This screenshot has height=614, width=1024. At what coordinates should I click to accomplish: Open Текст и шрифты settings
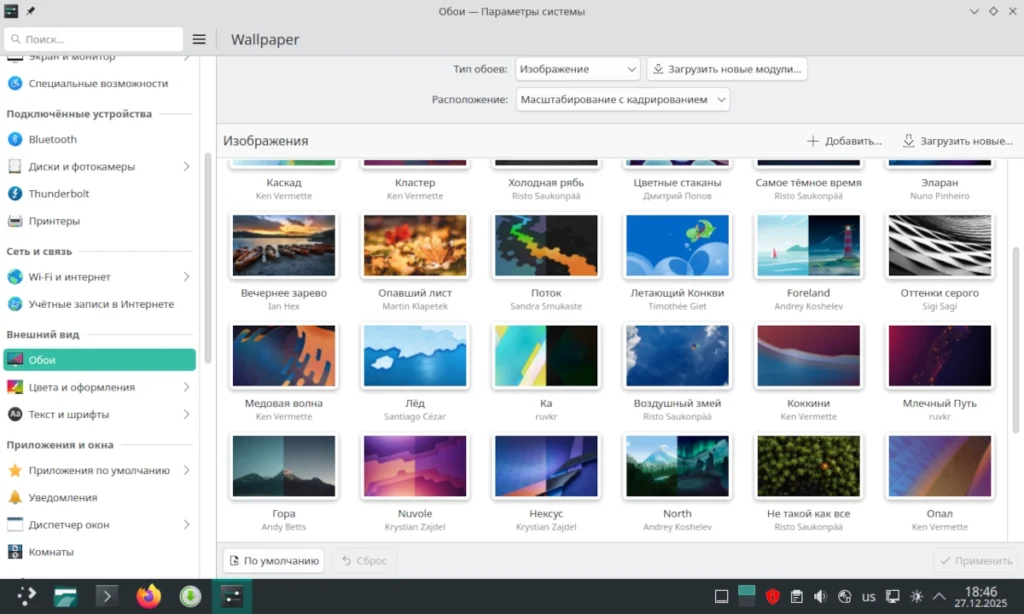(x=99, y=414)
